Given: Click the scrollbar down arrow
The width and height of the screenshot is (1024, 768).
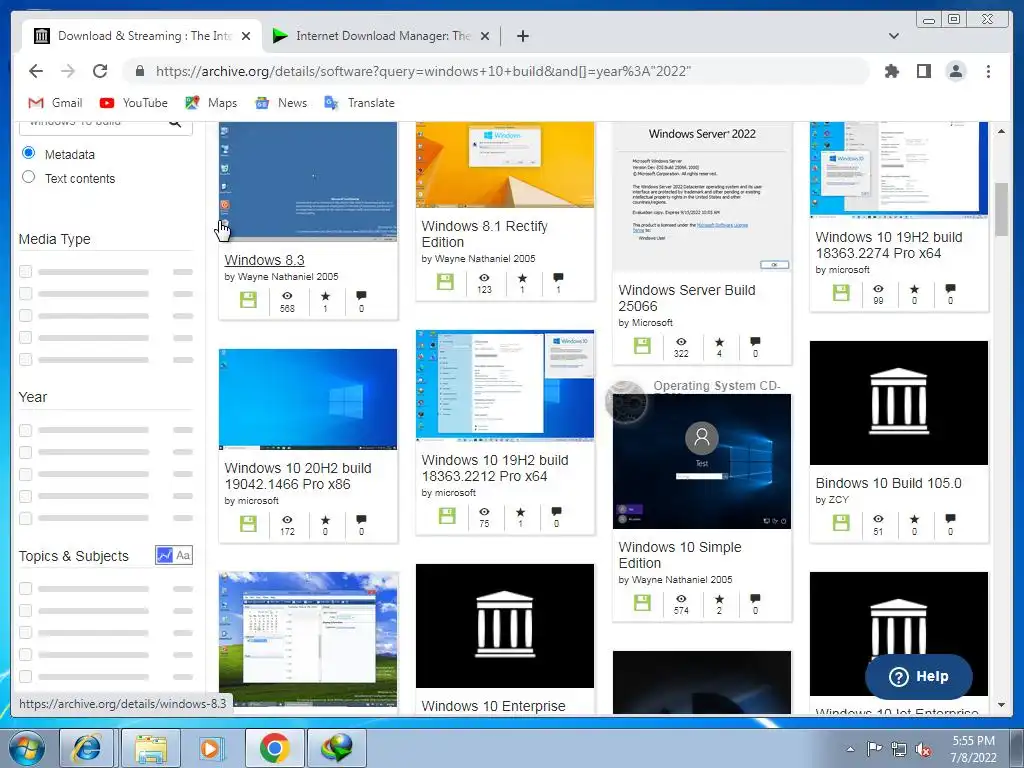Looking at the screenshot, I should pyautogui.click(x=1001, y=705).
